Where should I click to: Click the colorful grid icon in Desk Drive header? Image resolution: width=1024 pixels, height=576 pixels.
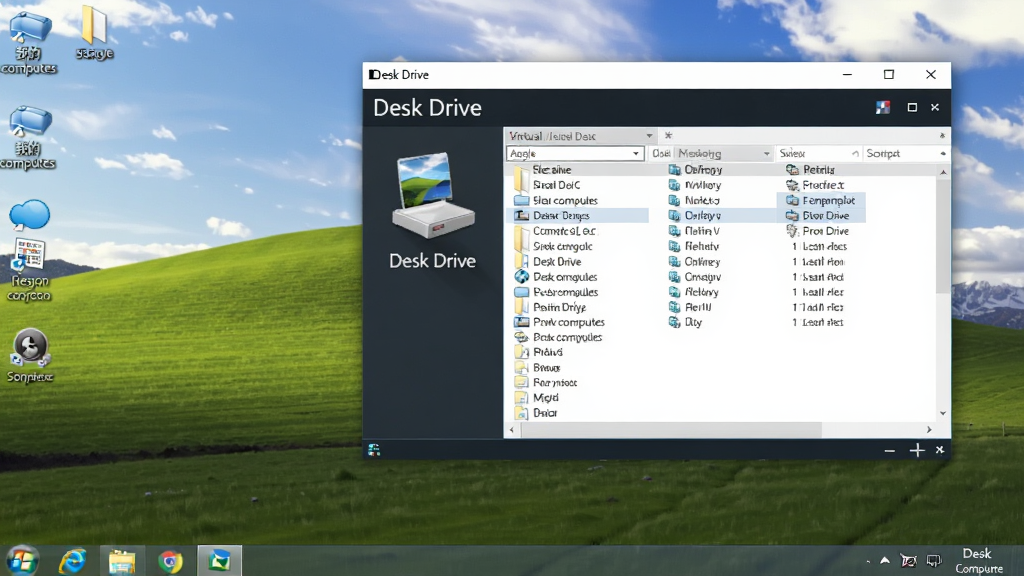tap(883, 108)
